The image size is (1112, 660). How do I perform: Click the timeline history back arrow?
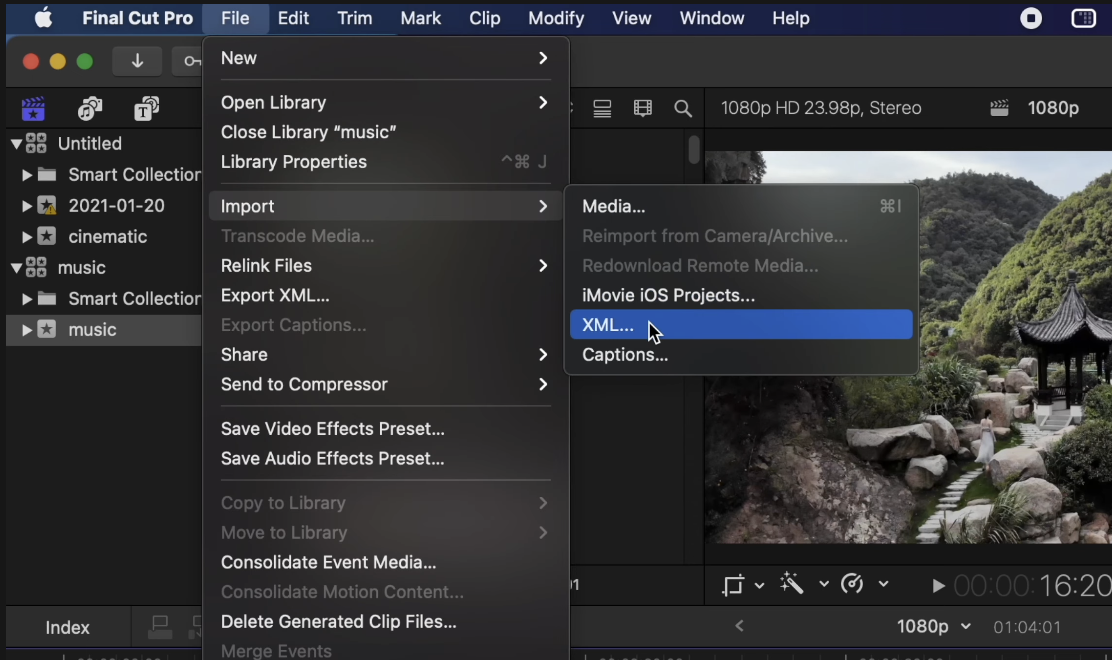(x=739, y=626)
